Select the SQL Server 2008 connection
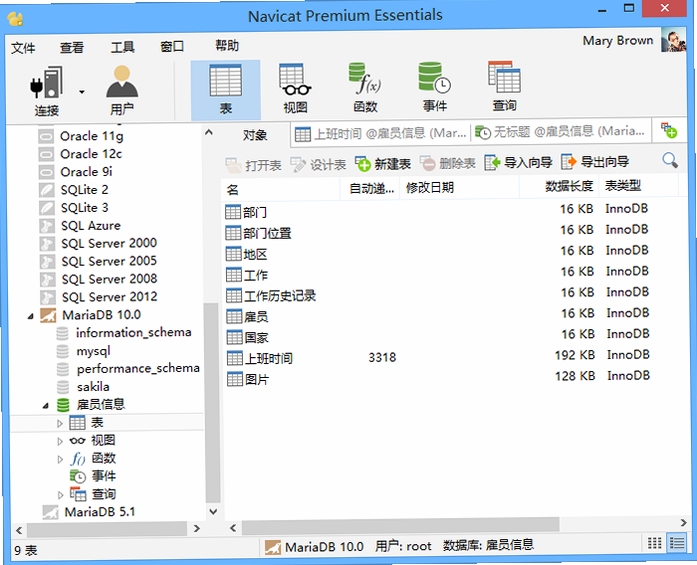Viewport: 697px width, 565px height. [99, 279]
